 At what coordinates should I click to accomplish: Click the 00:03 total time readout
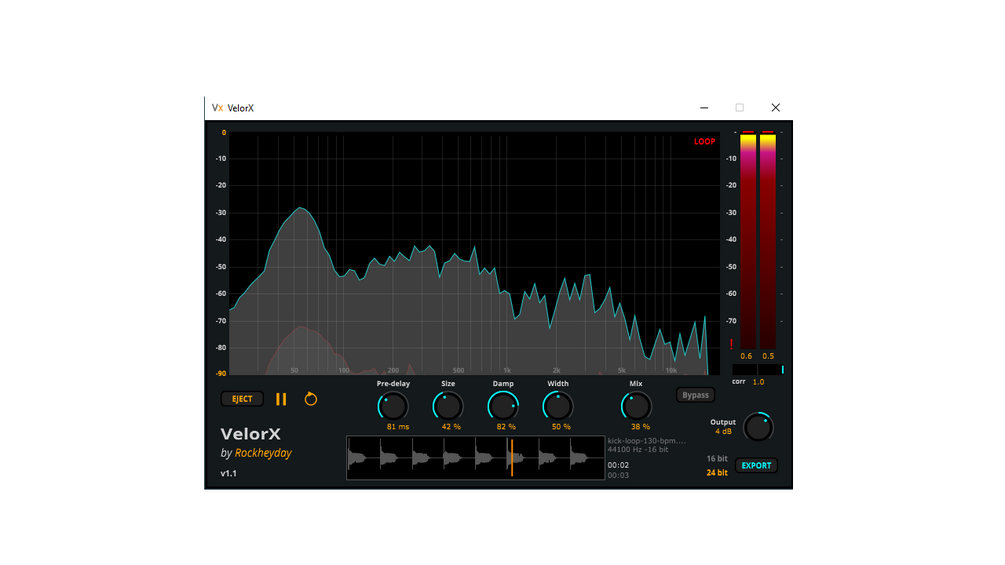click(x=618, y=475)
